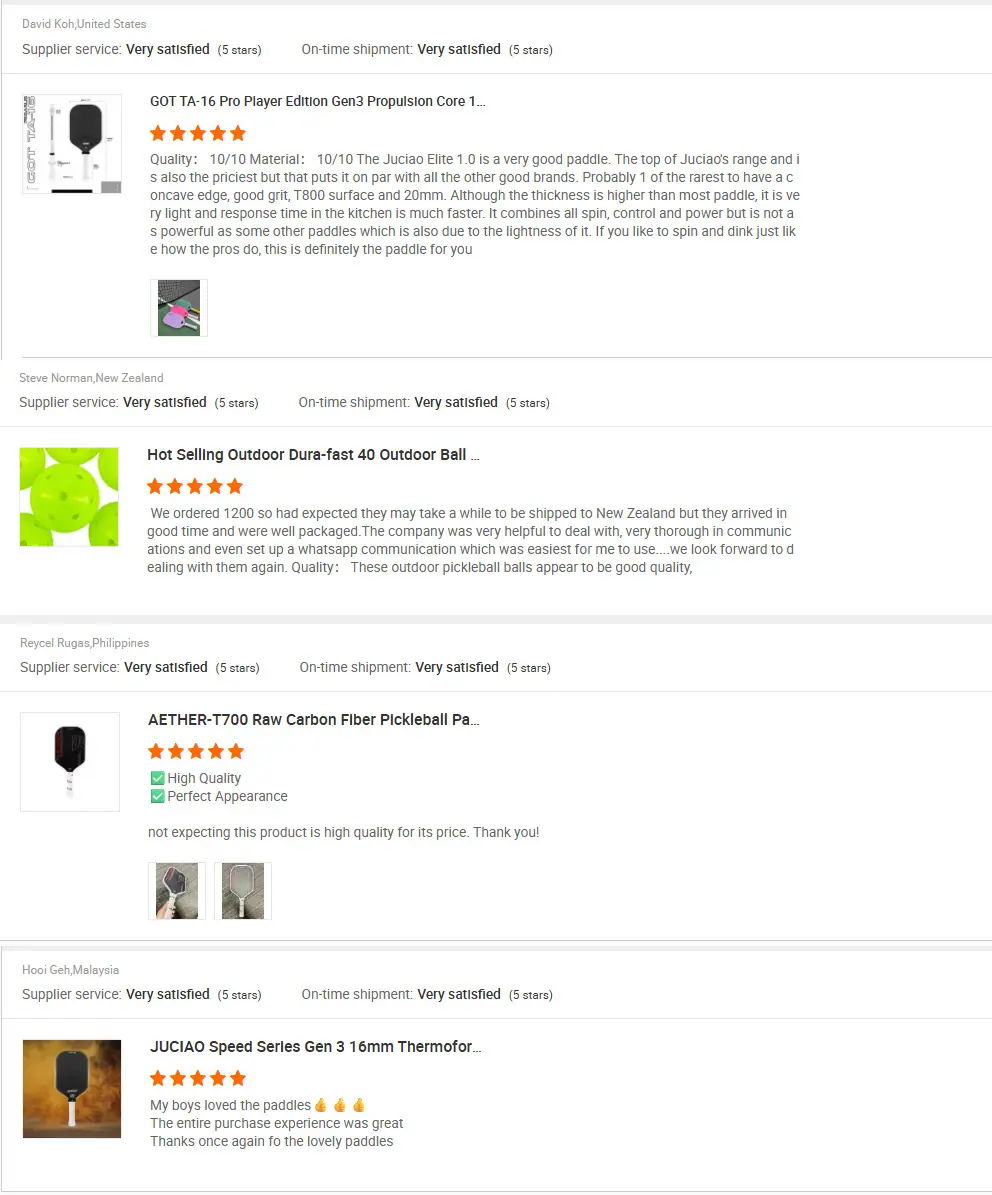Click star rating under Dura-fast 40 Outdoor Ball
Viewport: 992px width, 1195px height.
pos(195,486)
